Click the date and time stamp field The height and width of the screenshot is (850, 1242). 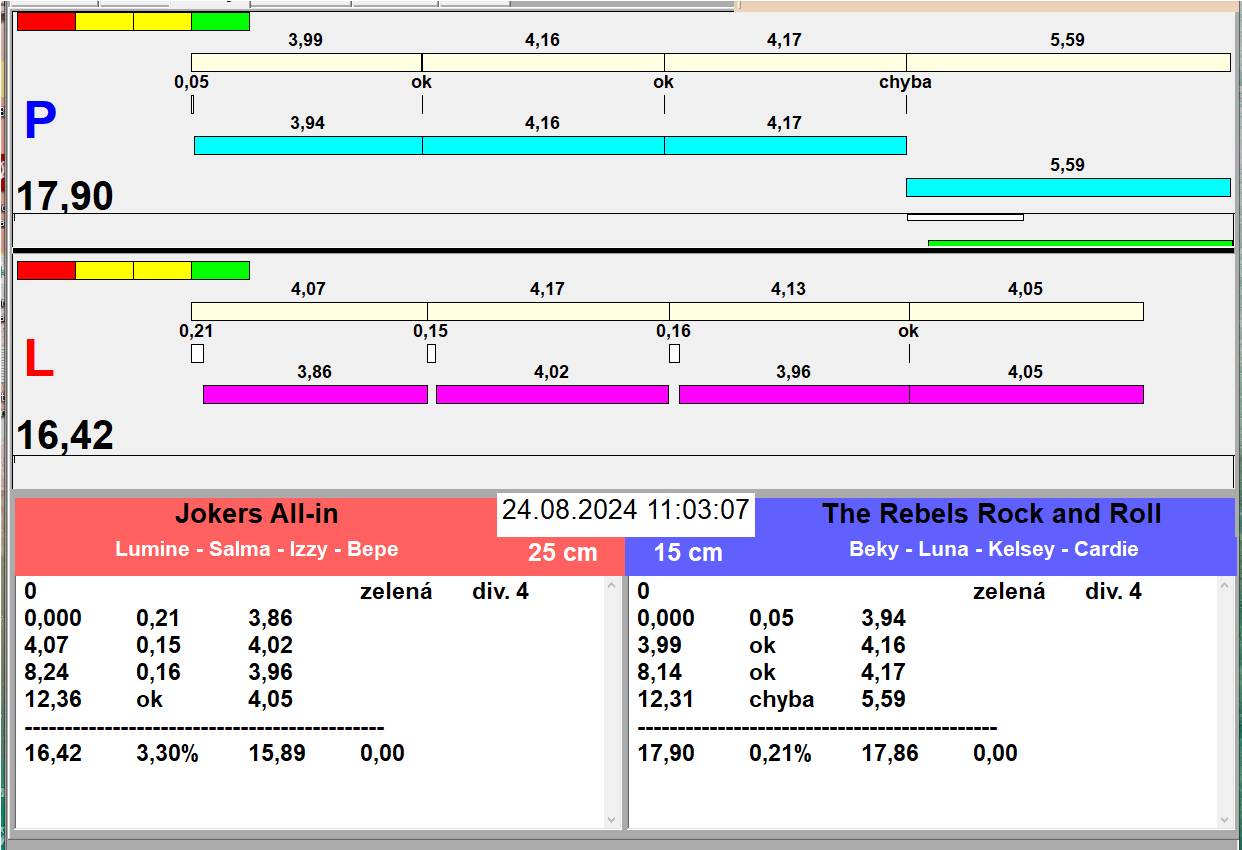click(625, 511)
